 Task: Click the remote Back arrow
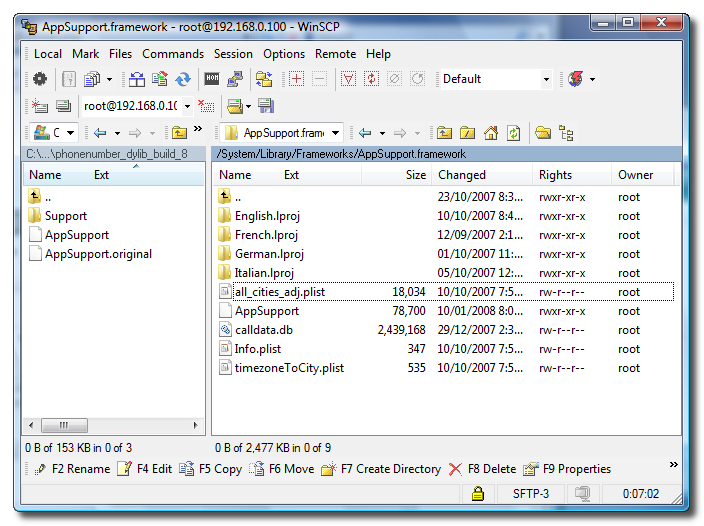365,133
